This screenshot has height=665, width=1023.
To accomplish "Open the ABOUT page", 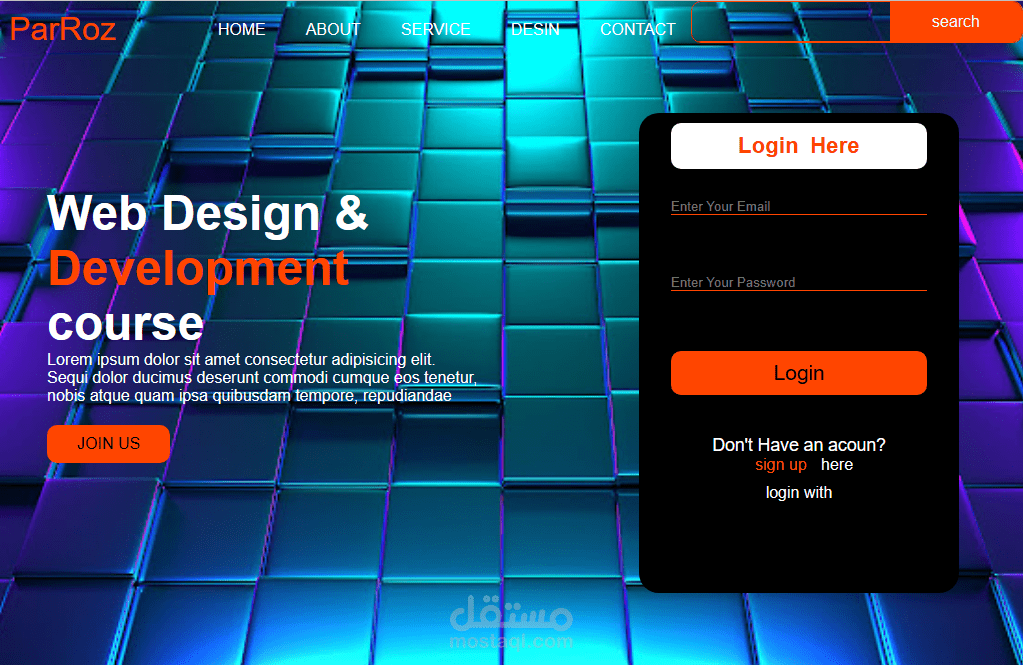I will point(332,29).
